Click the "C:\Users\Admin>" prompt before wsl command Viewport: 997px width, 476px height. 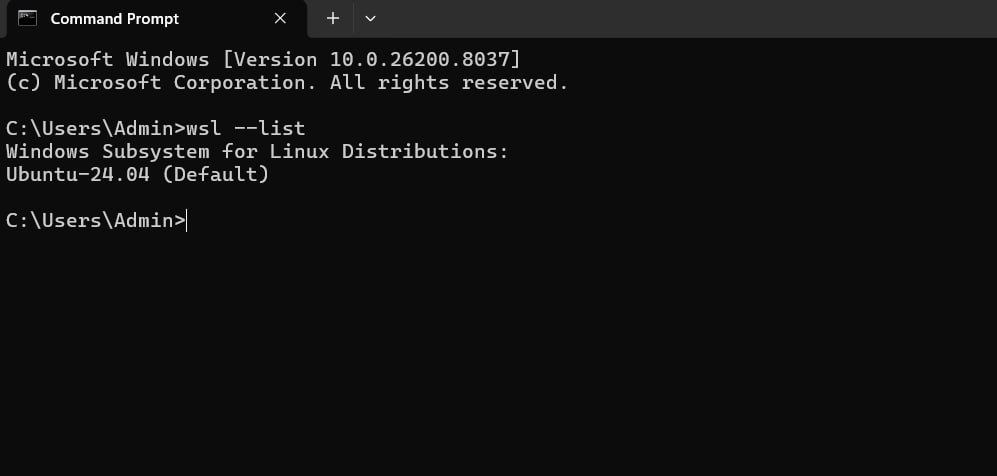click(x=95, y=128)
